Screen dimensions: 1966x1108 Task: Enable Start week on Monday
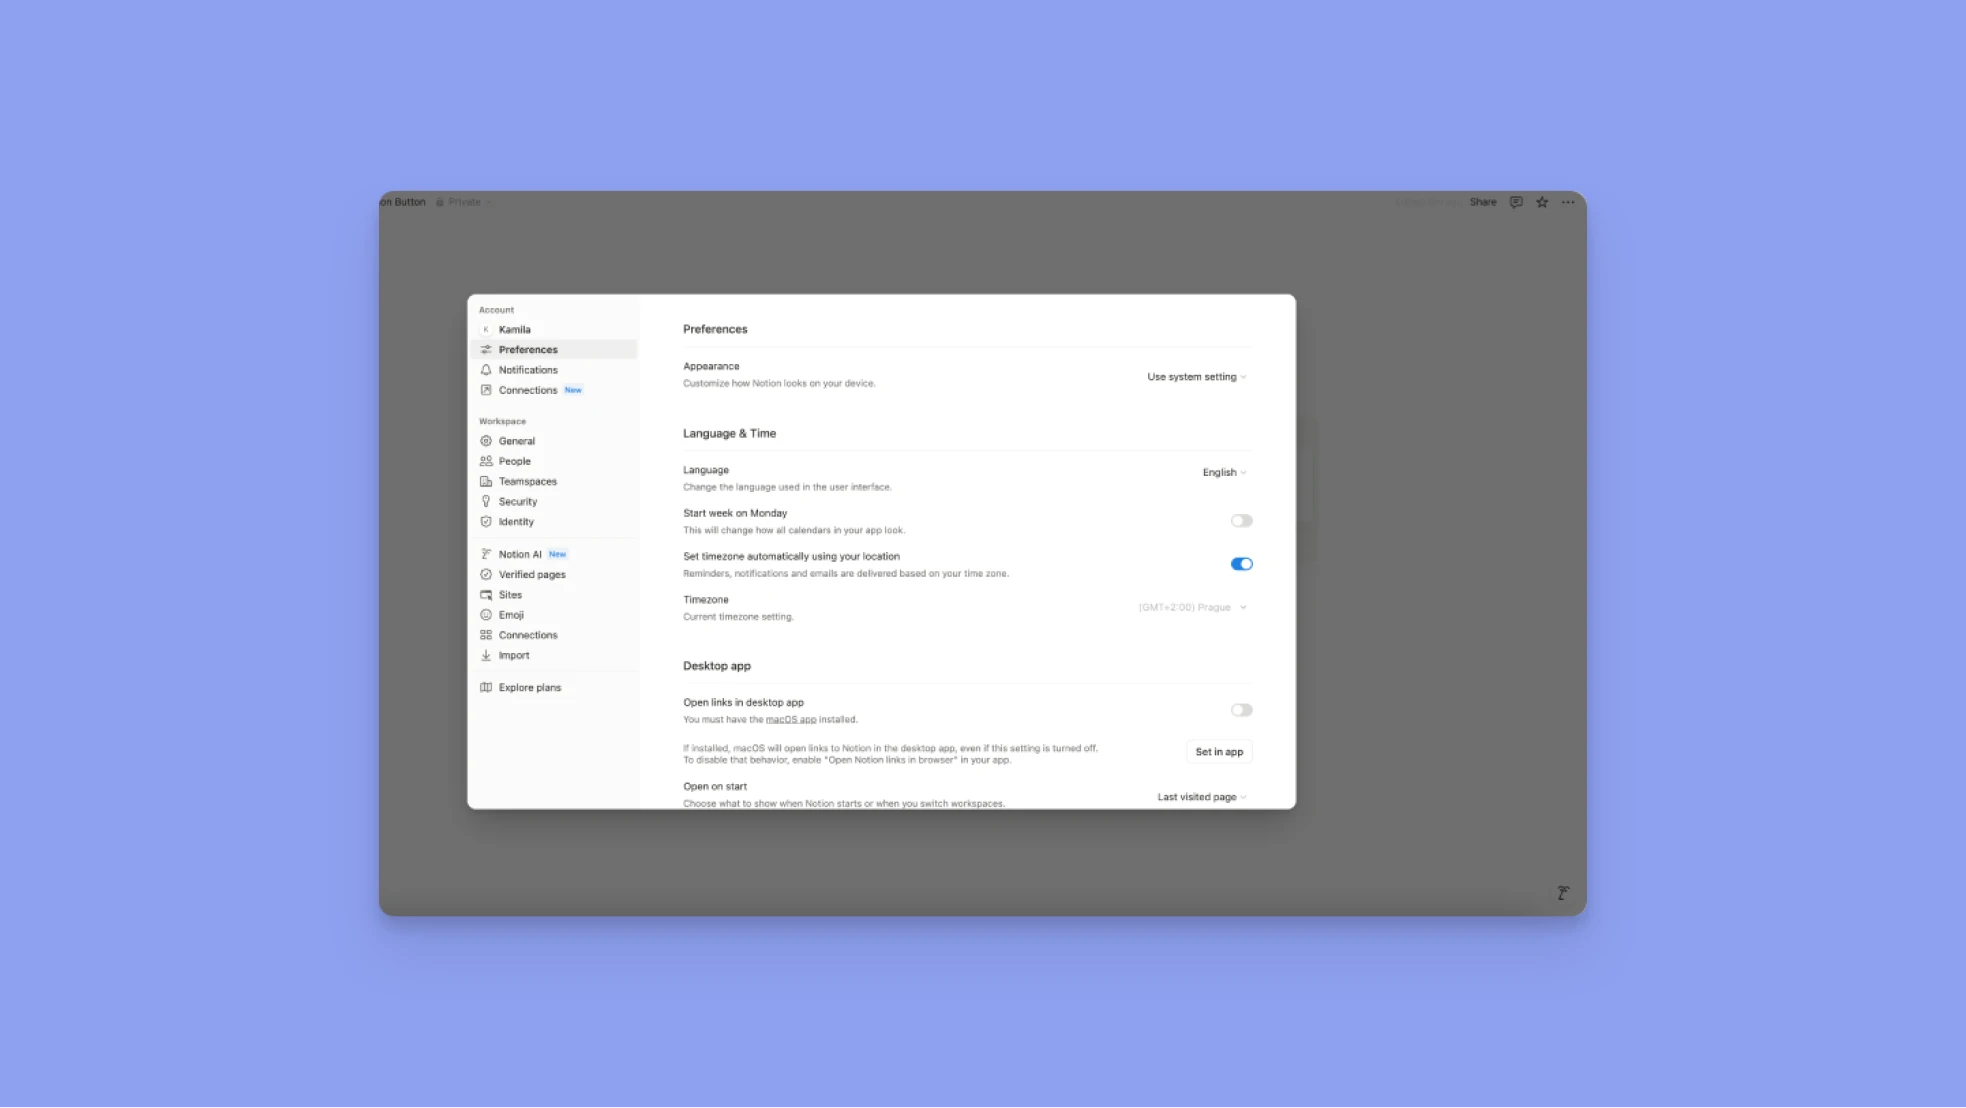(x=1241, y=520)
